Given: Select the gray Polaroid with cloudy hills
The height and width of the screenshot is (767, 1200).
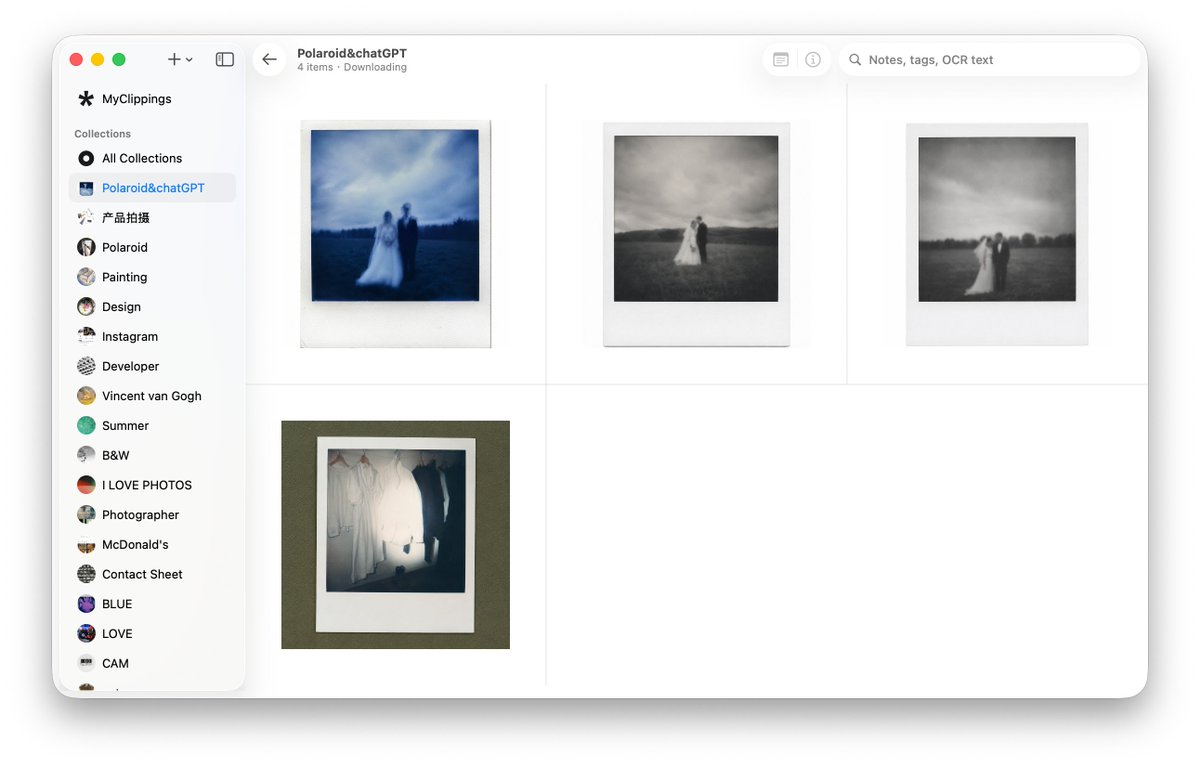Looking at the screenshot, I should [696, 234].
